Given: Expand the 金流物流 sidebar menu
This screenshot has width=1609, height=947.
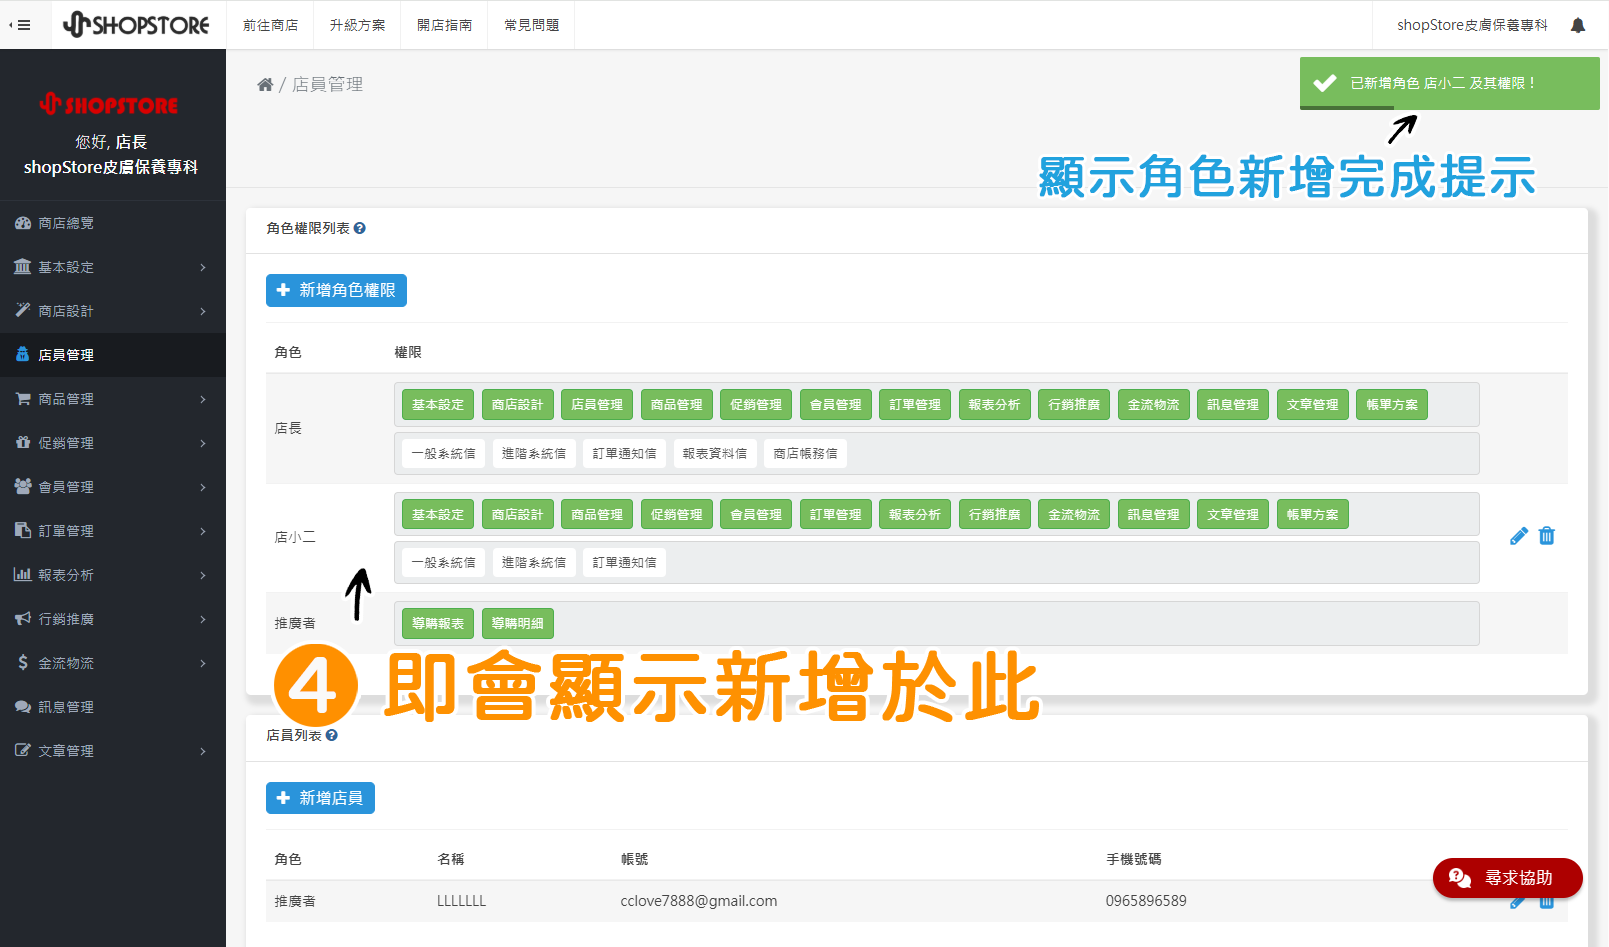Looking at the screenshot, I should point(113,663).
